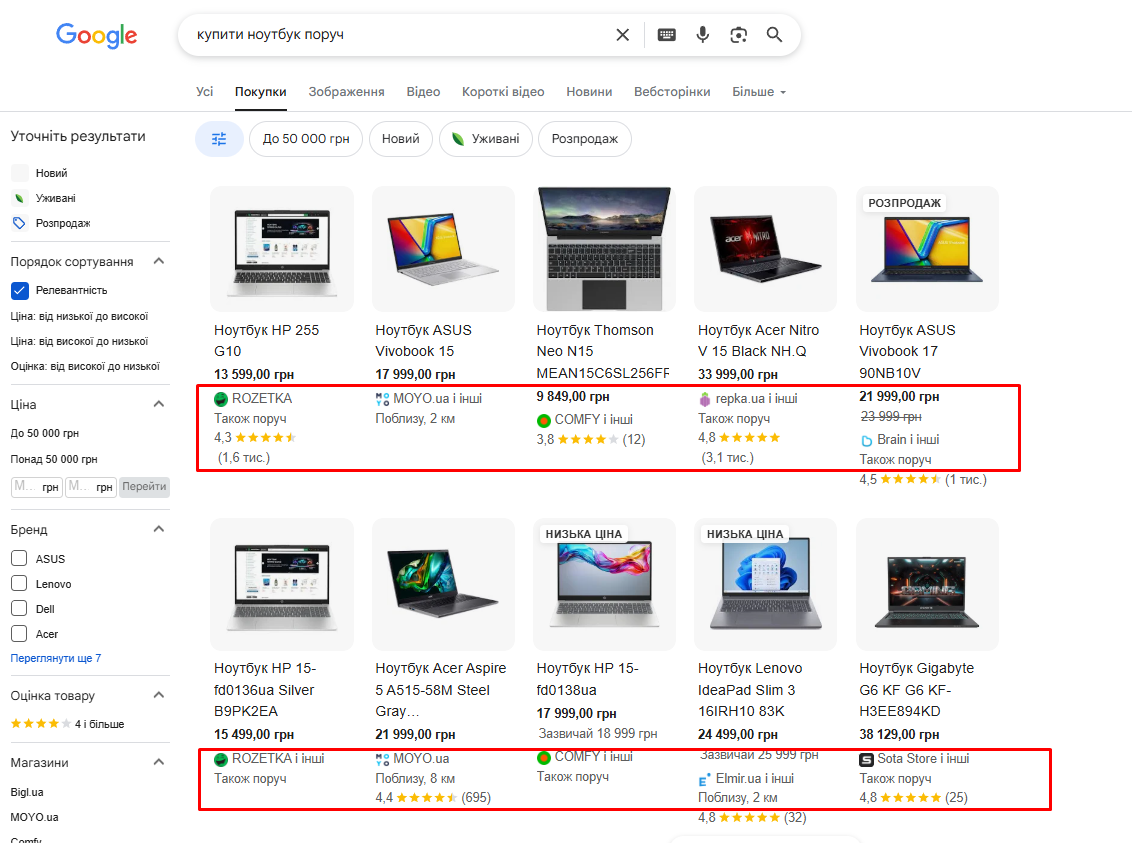Click Переглянути ще 7 brands link
The image size is (1132, 843).
click(x=56, y=658)
